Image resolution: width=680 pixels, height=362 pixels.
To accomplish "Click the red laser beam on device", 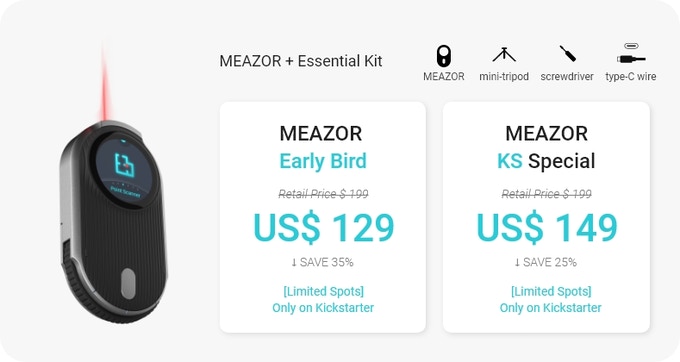I will pos(104,82).
